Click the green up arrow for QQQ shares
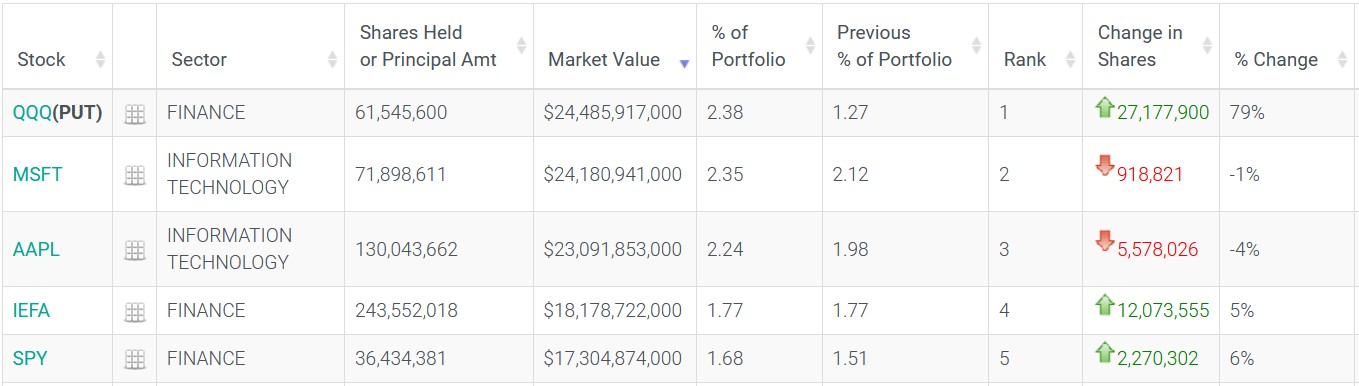This screenshot has width=1359, height=386. pyautogui.click(x=1105, y=108)
